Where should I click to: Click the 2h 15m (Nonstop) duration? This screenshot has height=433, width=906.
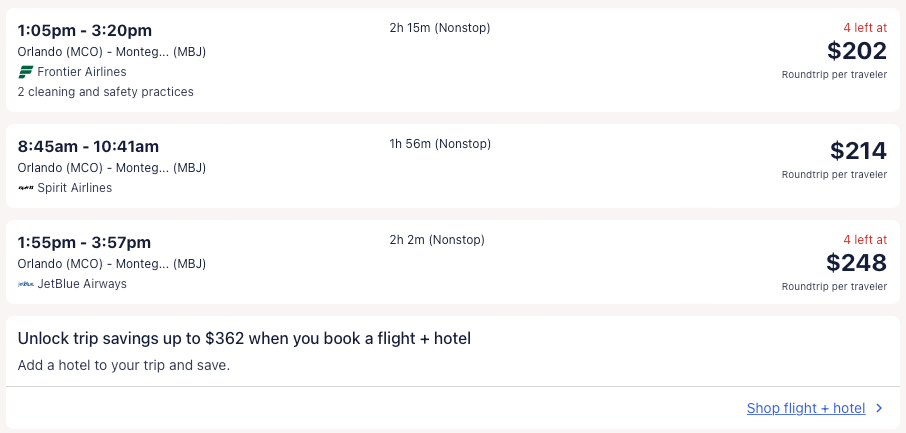pyautogui.click(x=440, y=27)
